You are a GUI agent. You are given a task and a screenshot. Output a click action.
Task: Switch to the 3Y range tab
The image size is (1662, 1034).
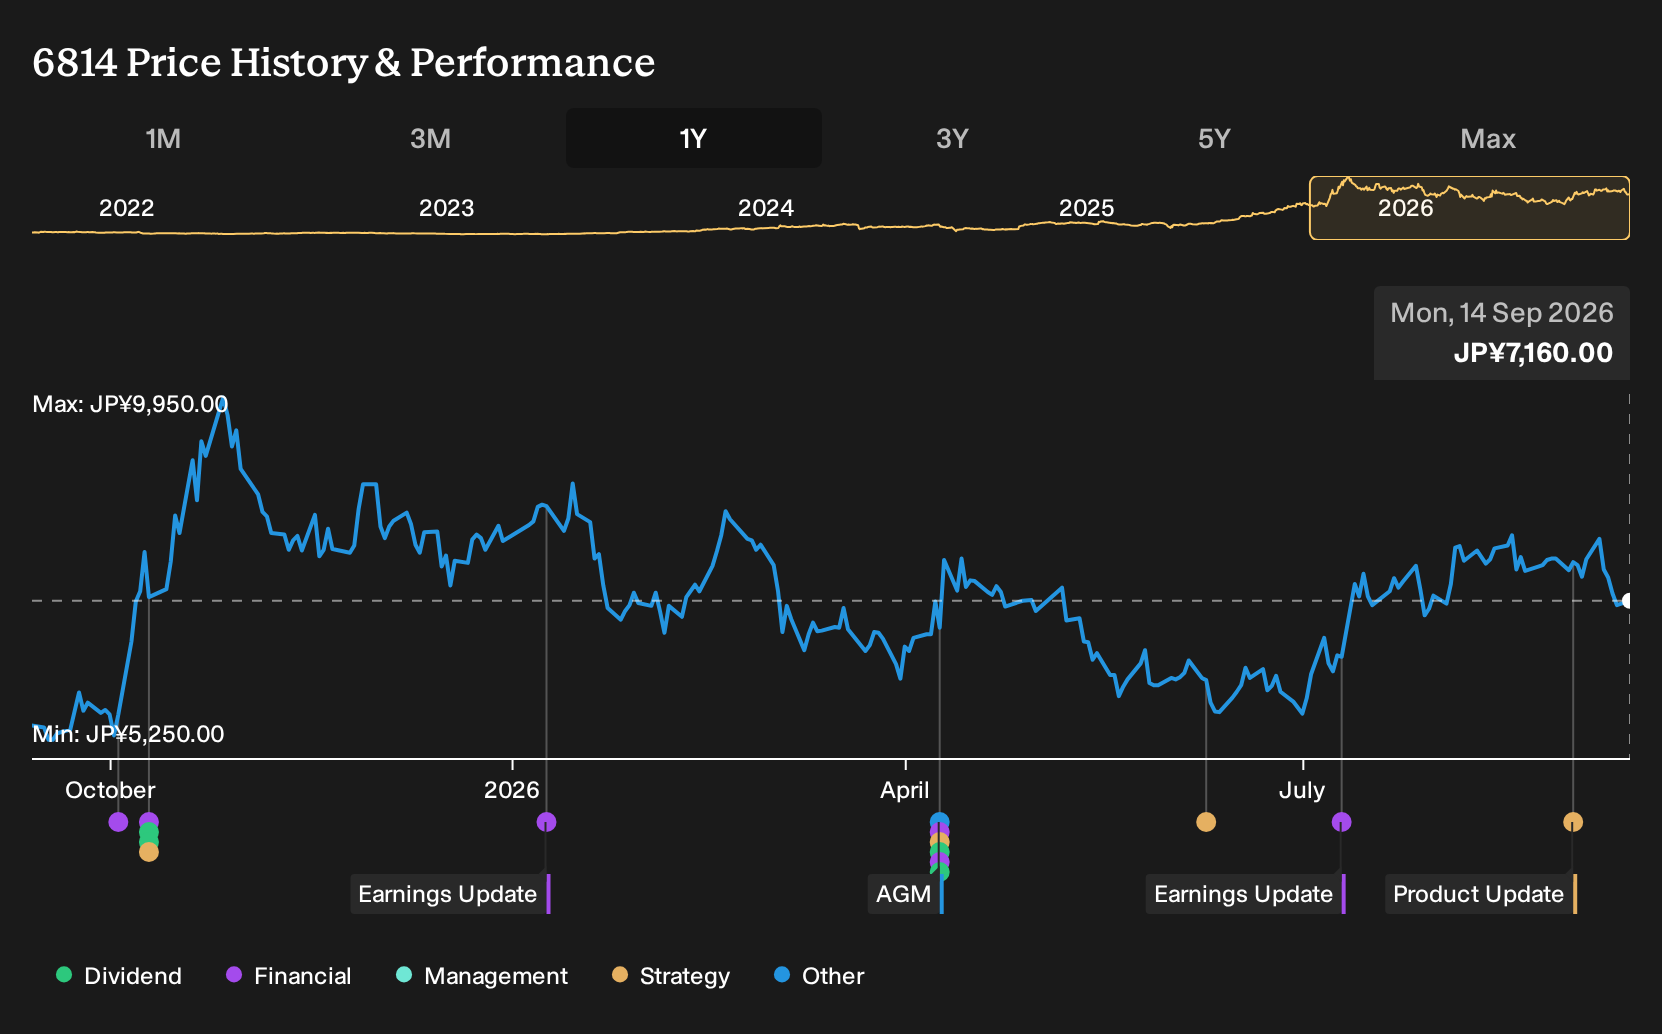(952, 138)
